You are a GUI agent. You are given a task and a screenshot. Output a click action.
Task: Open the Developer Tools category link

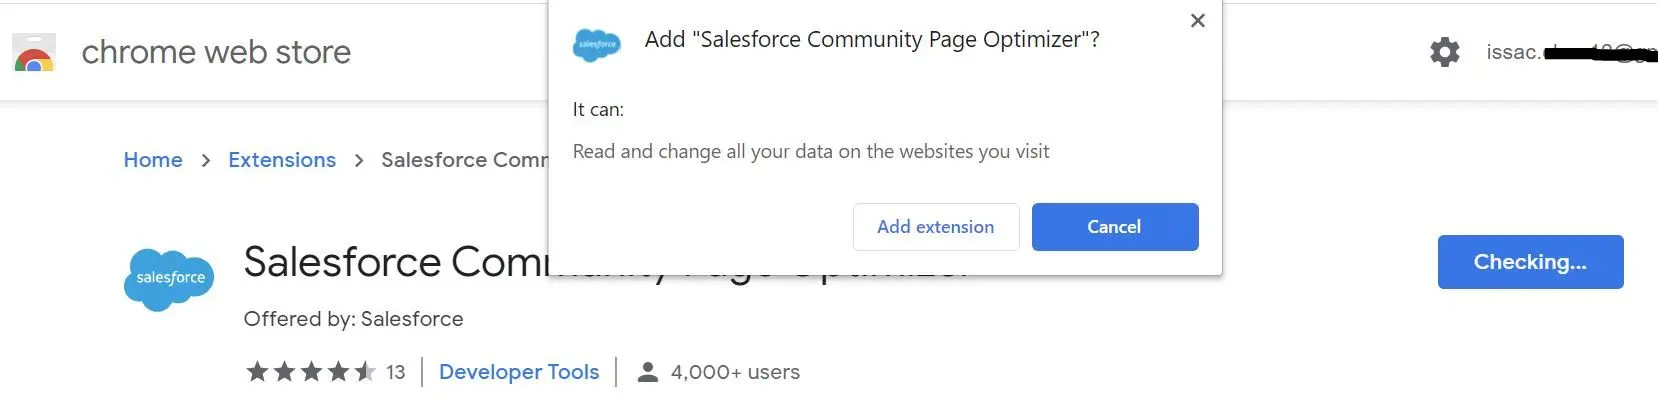[x=519, y=372]
